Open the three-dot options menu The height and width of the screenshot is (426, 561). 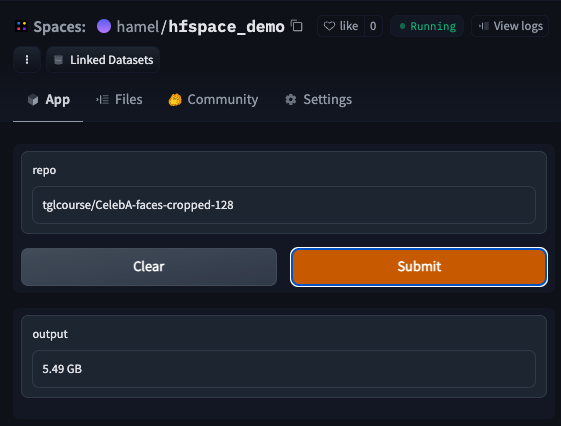click(x=27, y=60)
